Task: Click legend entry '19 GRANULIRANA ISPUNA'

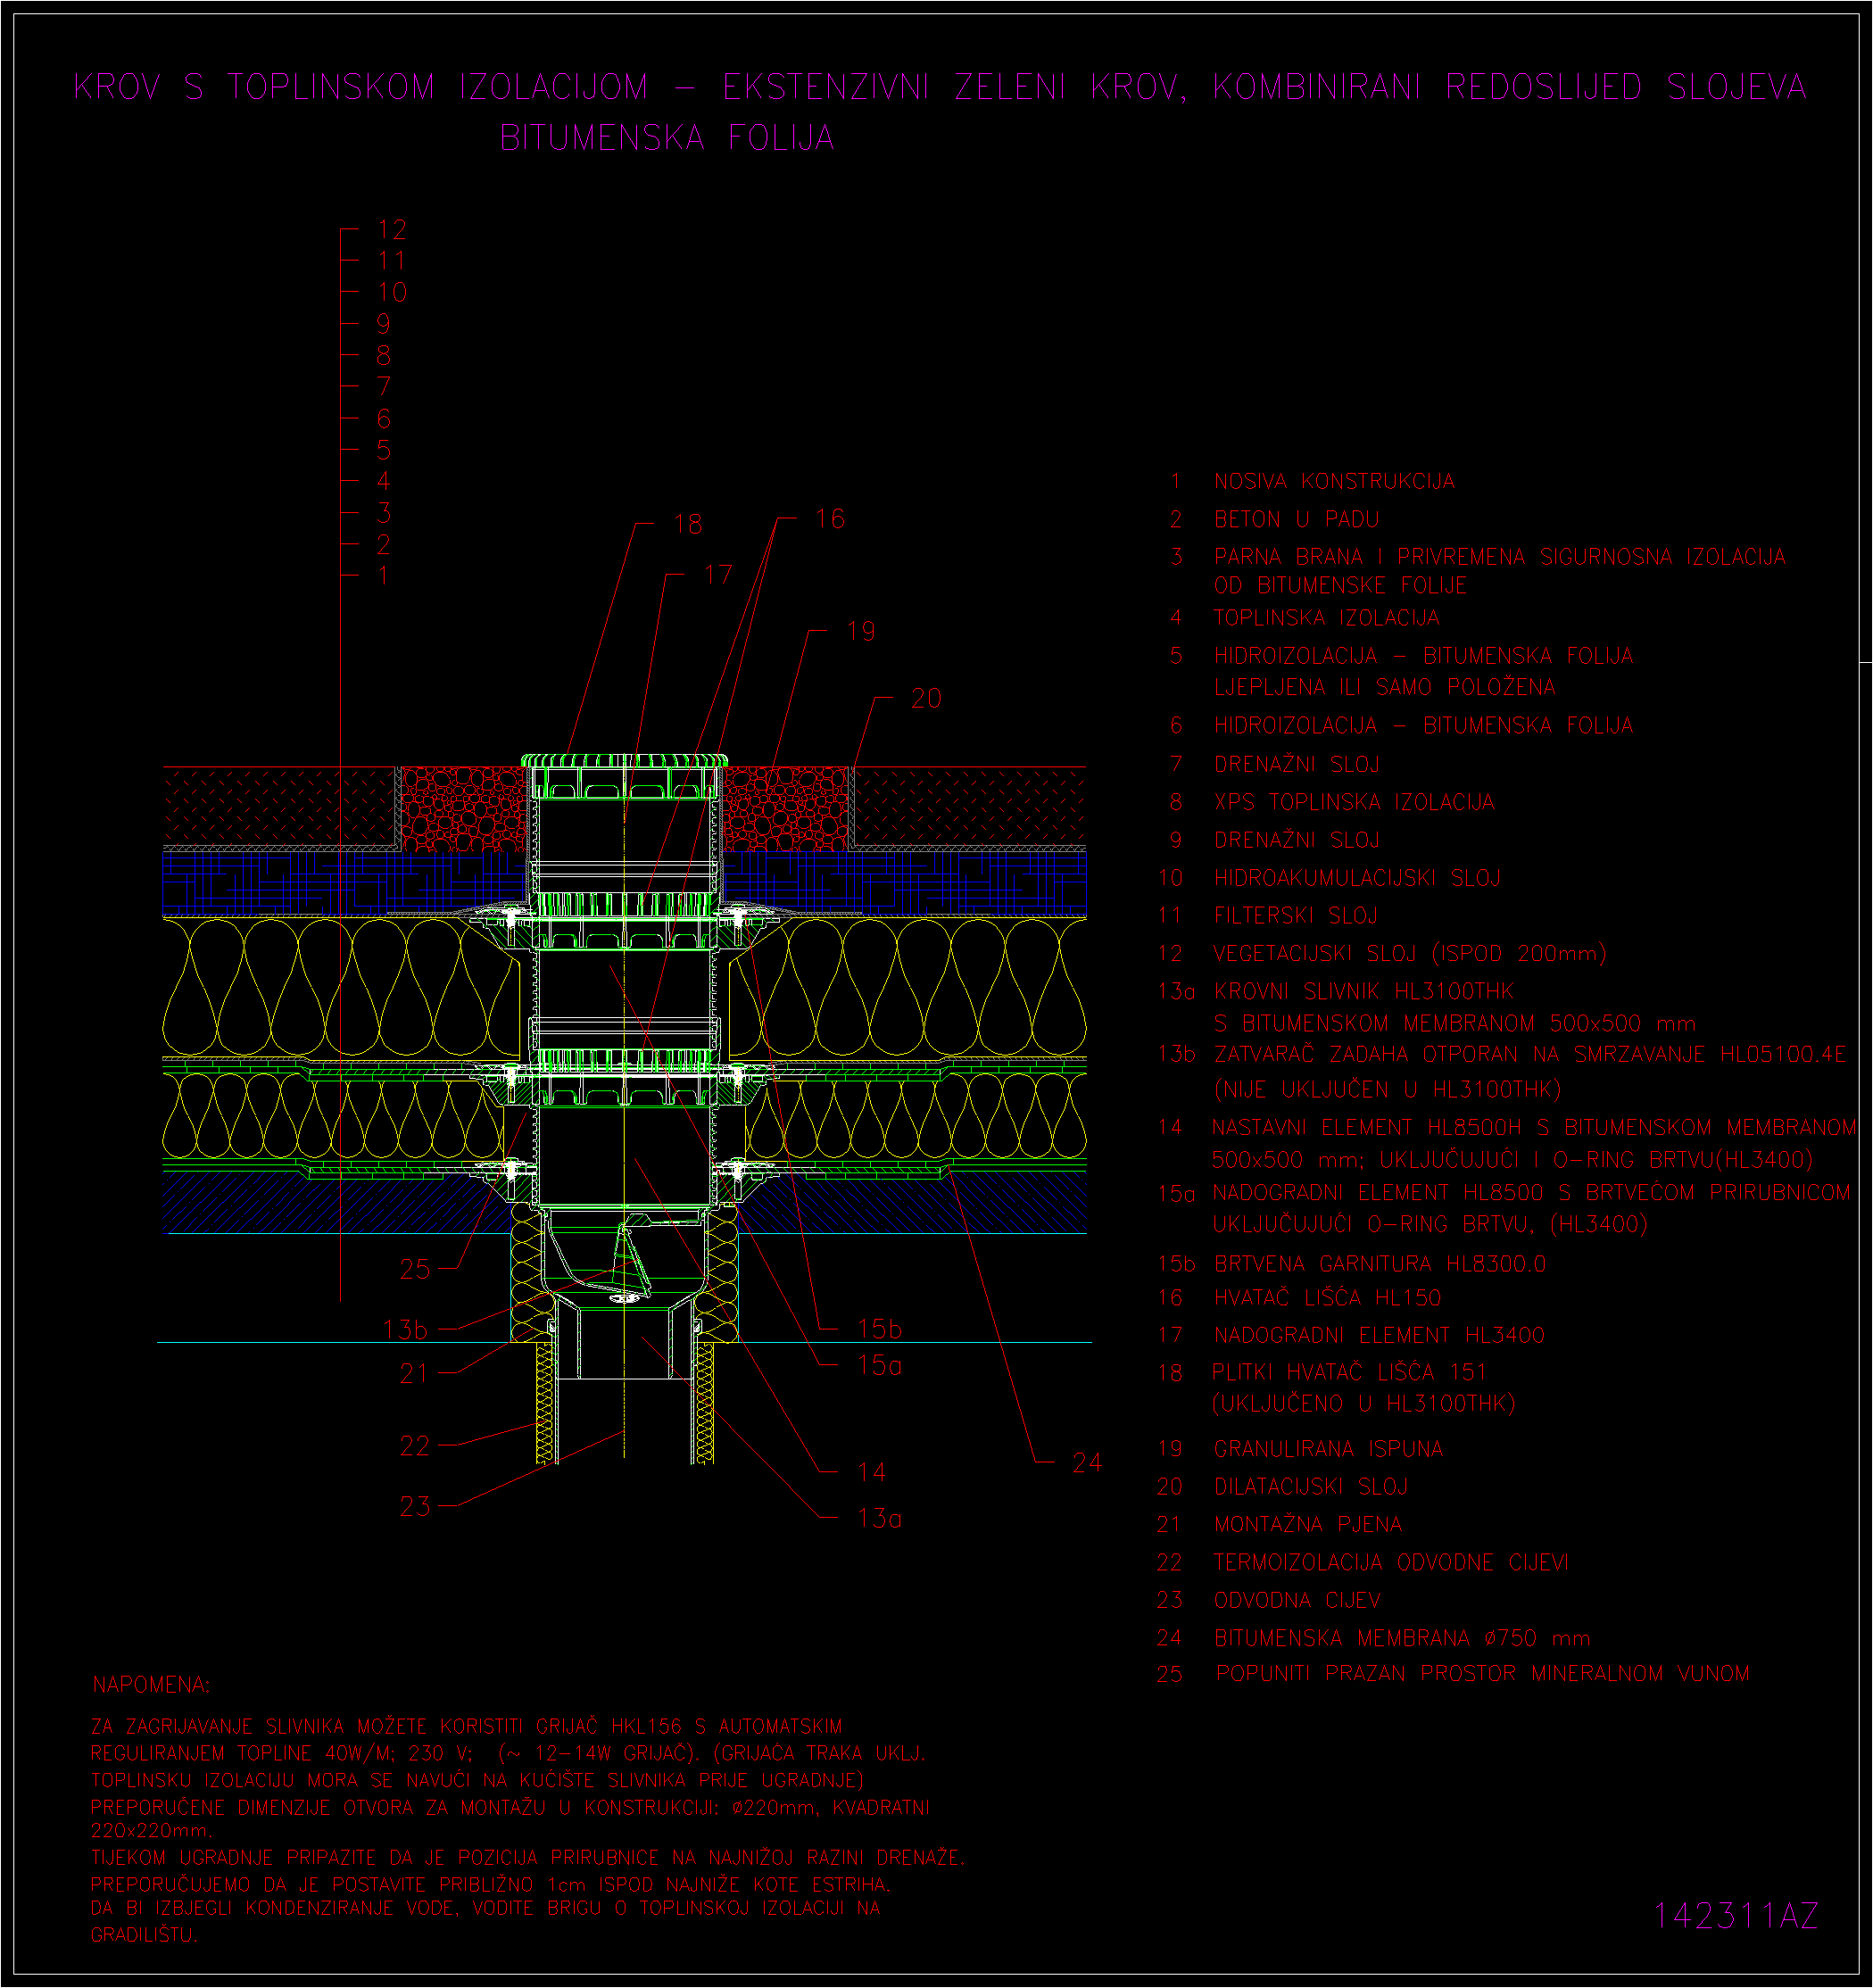Action: (x=1300, y=1449)
